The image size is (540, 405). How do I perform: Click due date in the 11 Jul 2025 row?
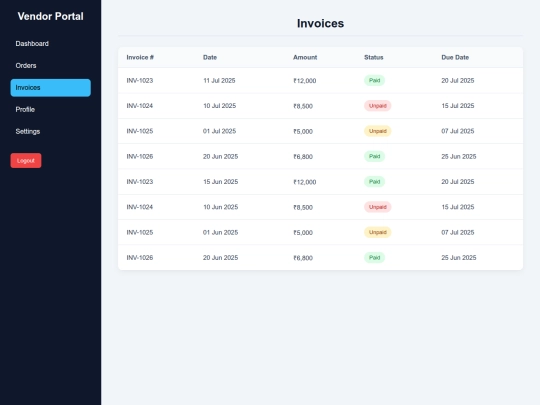coord(458,81)
